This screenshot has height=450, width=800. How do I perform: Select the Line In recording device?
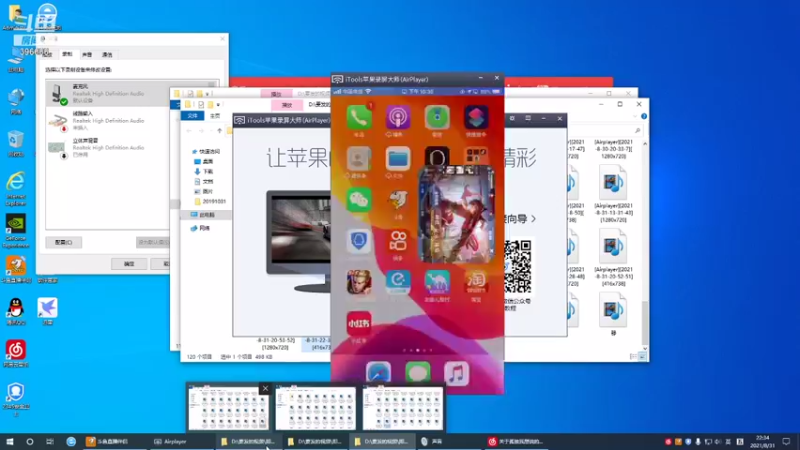coord(108,120)
